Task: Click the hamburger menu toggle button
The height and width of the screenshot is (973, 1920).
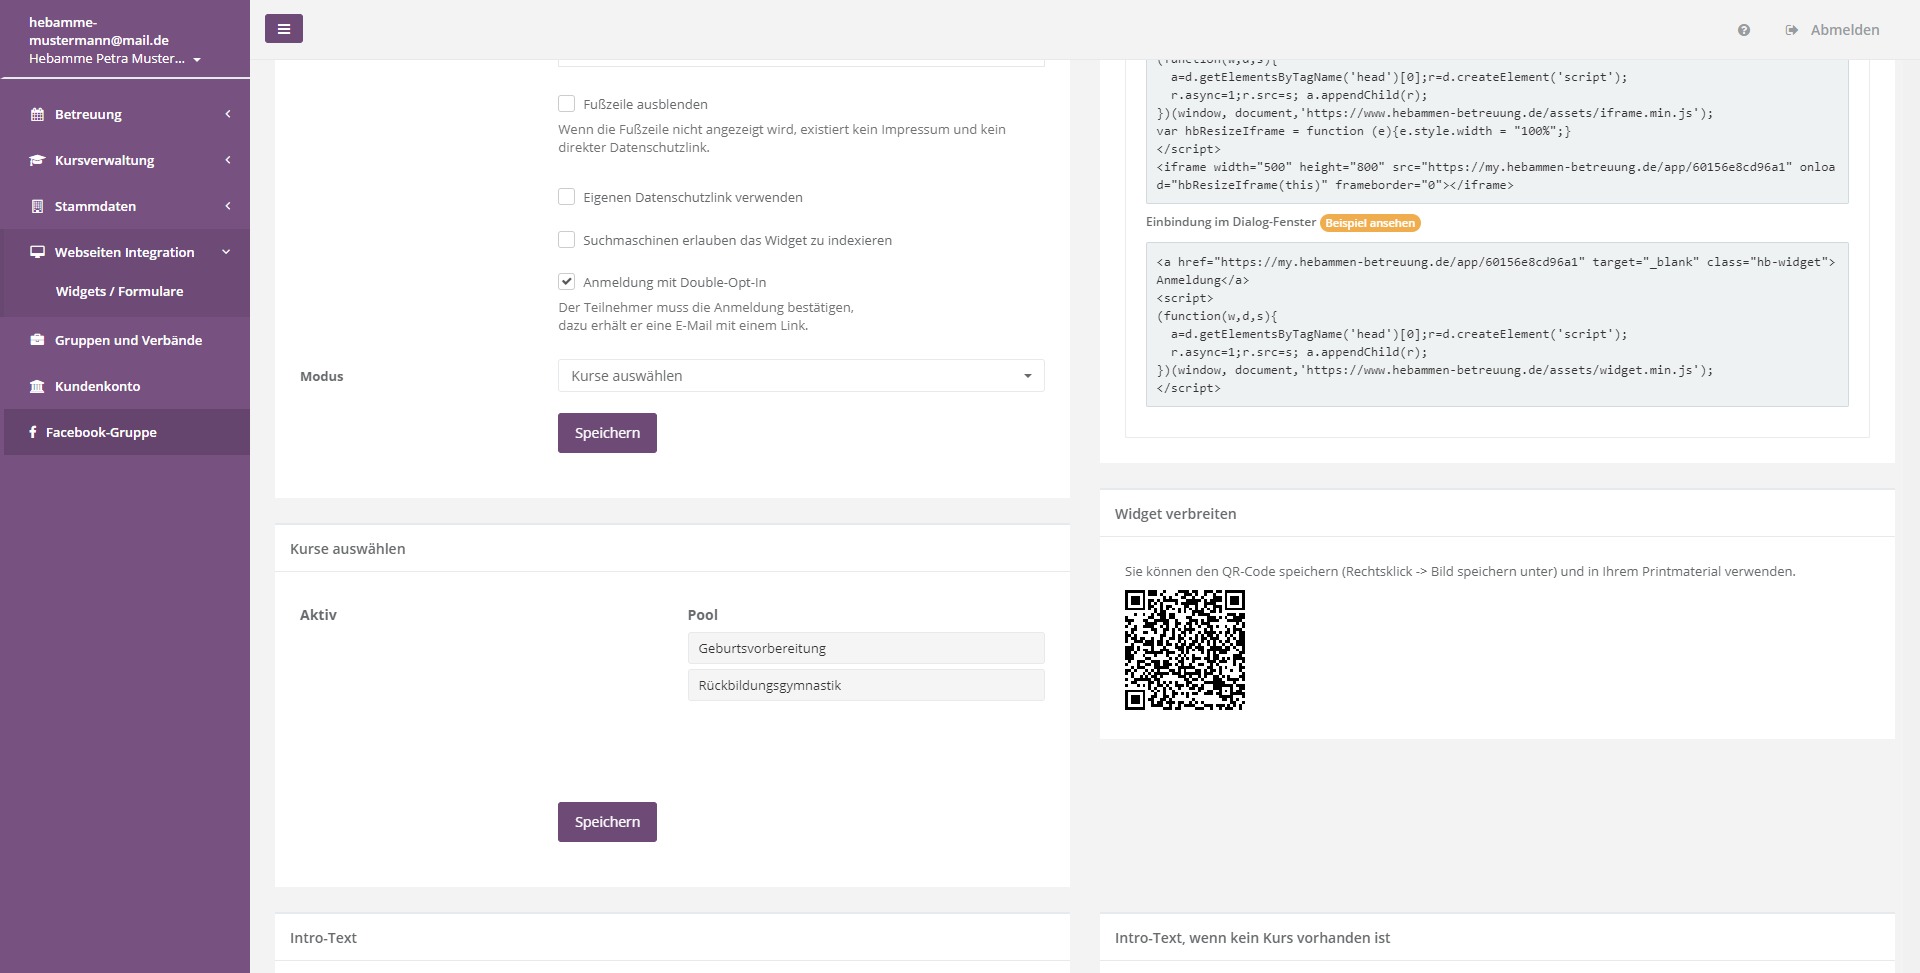Action: [x=283, y=29]
